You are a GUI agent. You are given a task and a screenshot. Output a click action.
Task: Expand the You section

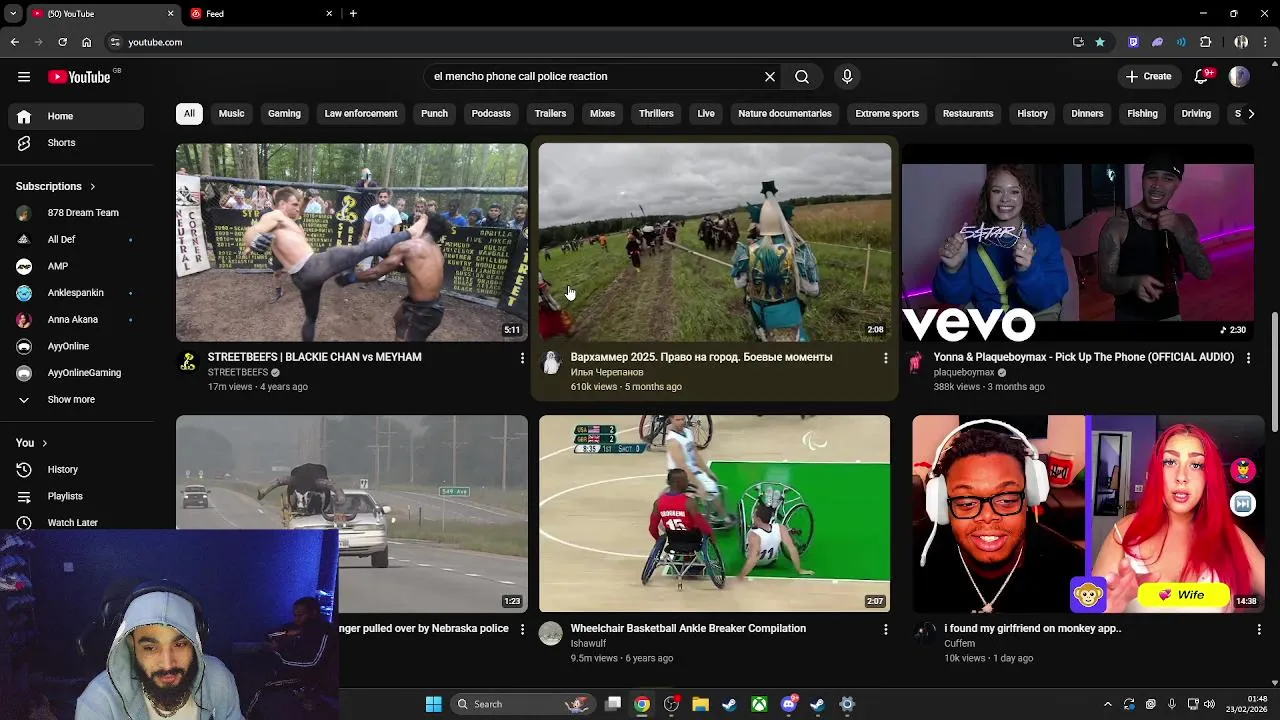click(31, 443)
